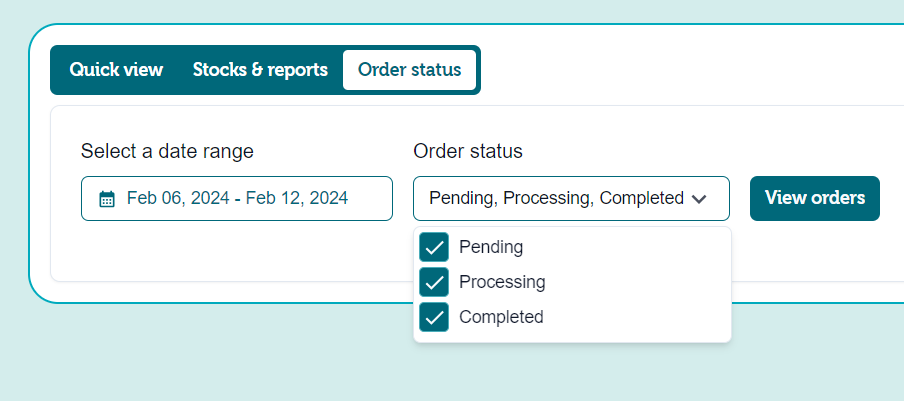This screenshot has width=904, height=401.
Task: Open the date range picker field
Action: pos(237,198)
